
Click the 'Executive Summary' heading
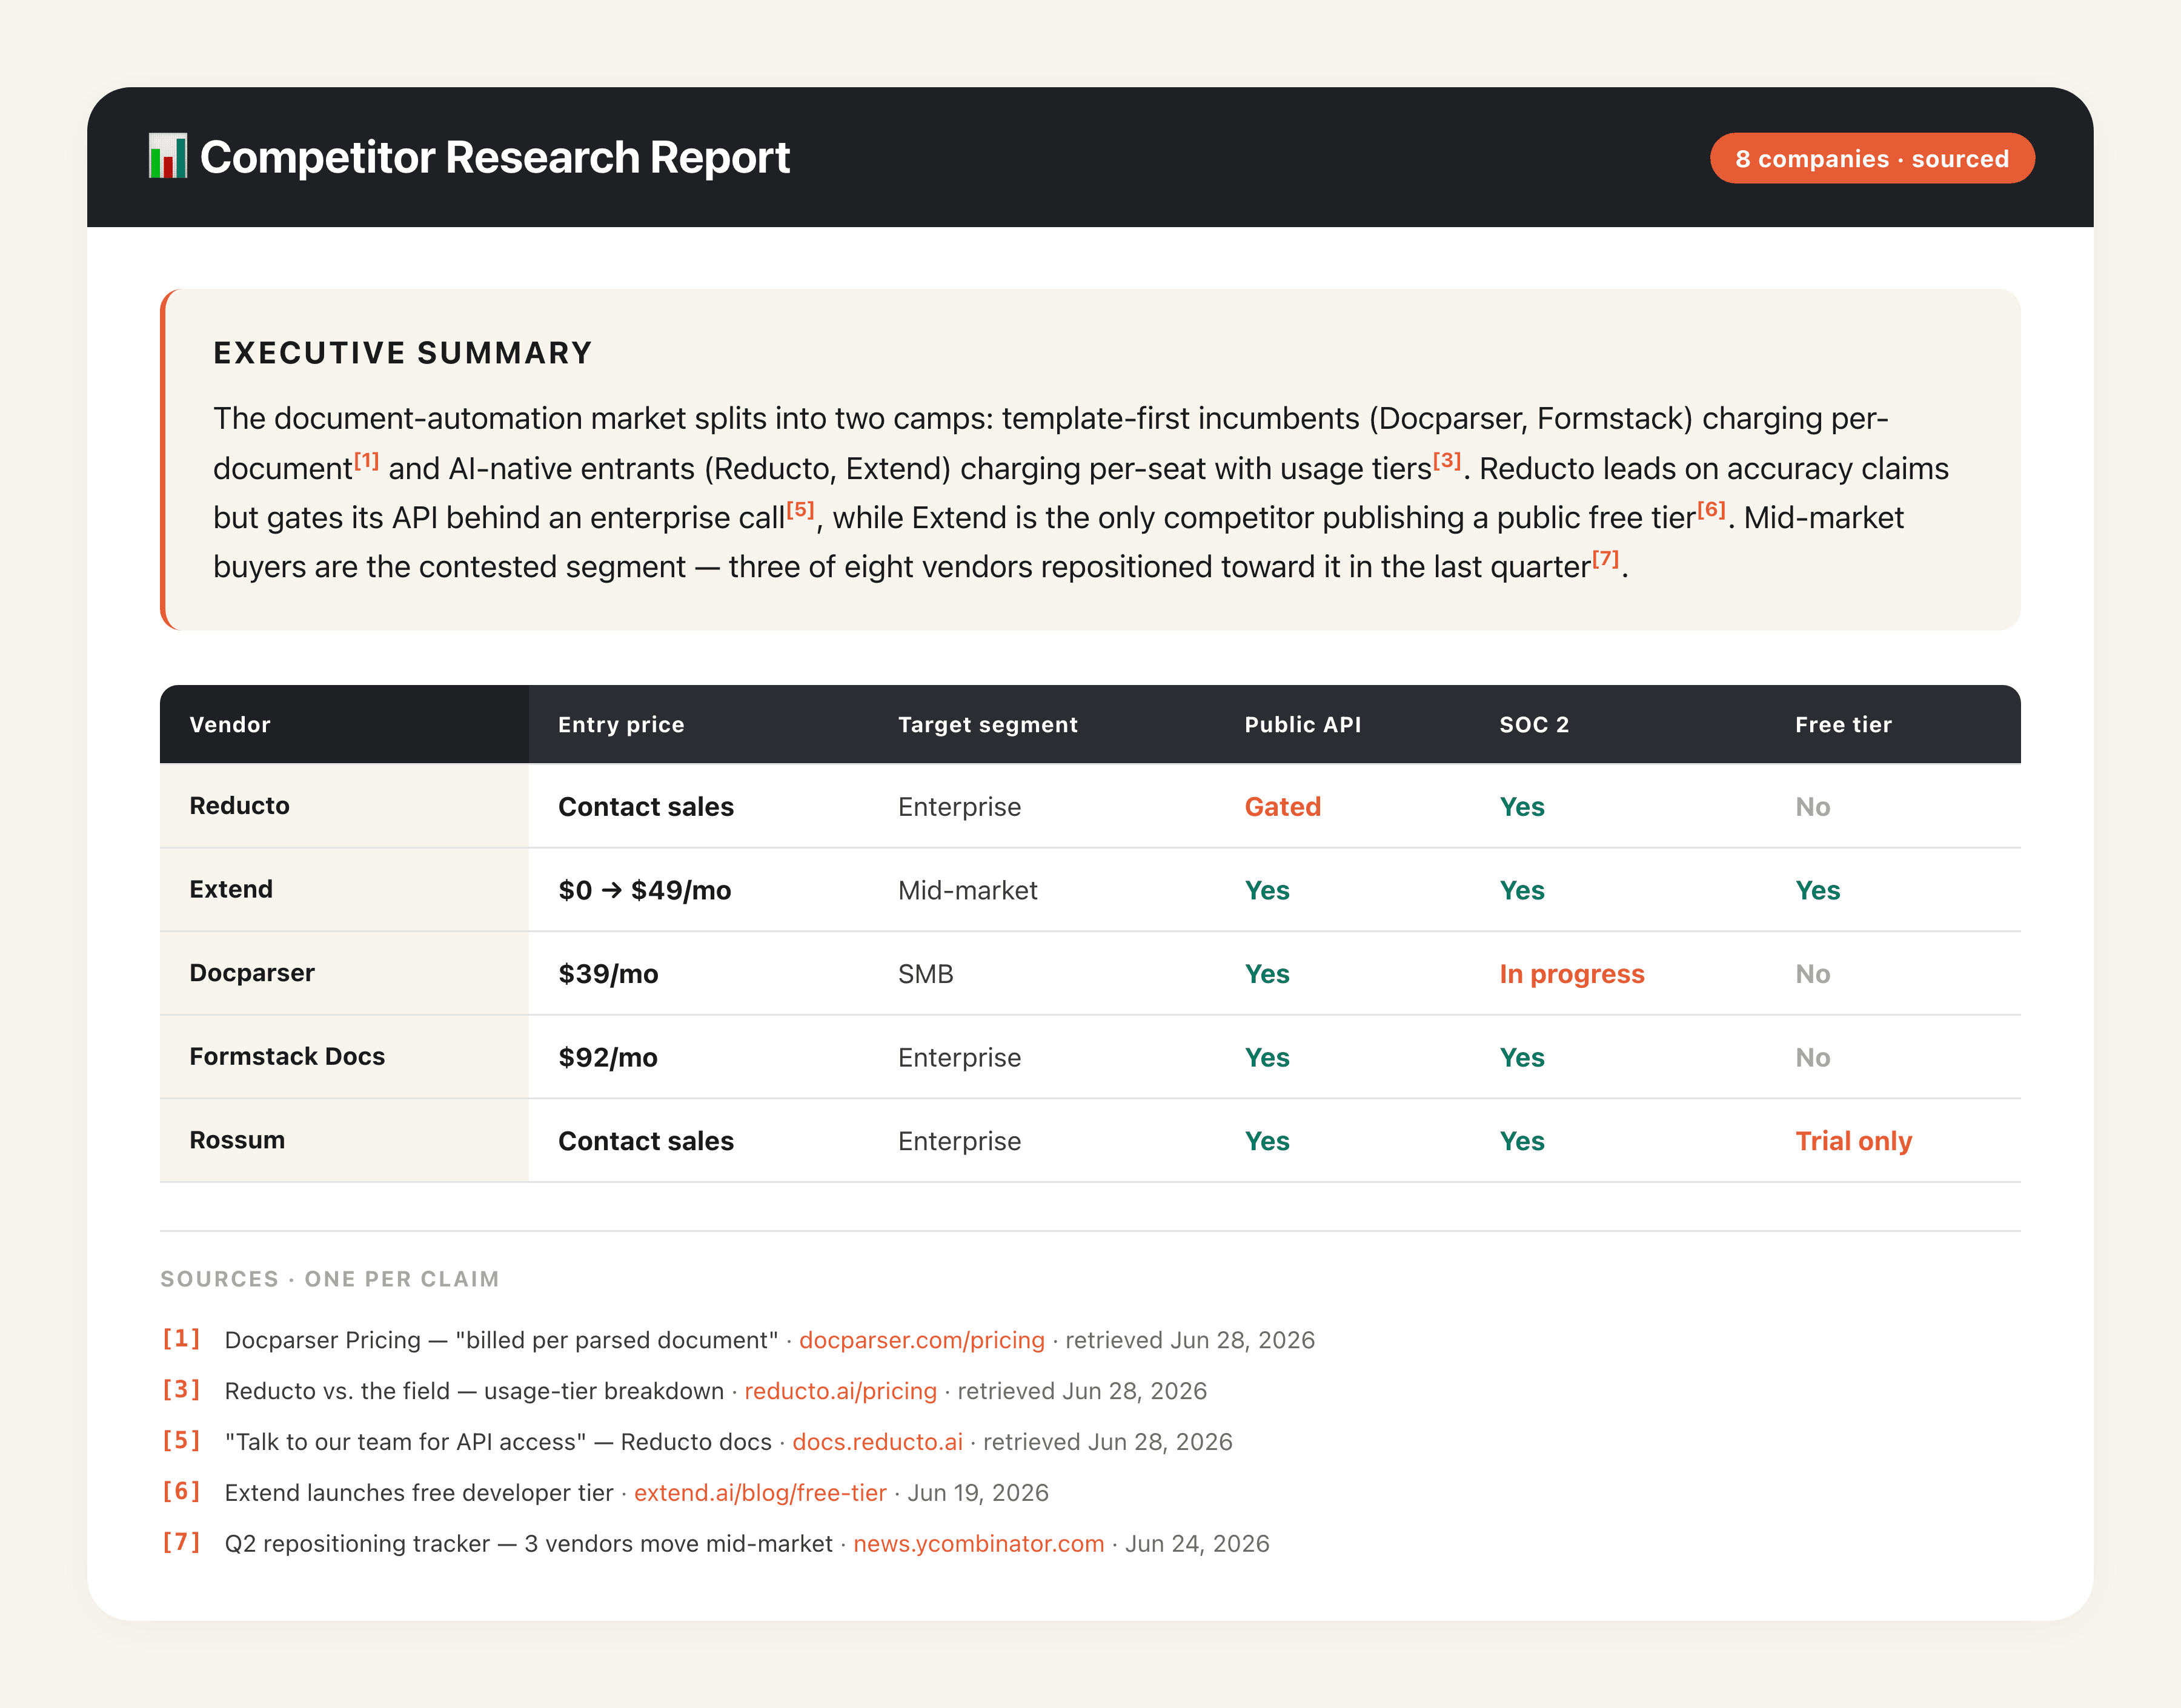click(403, 353)
